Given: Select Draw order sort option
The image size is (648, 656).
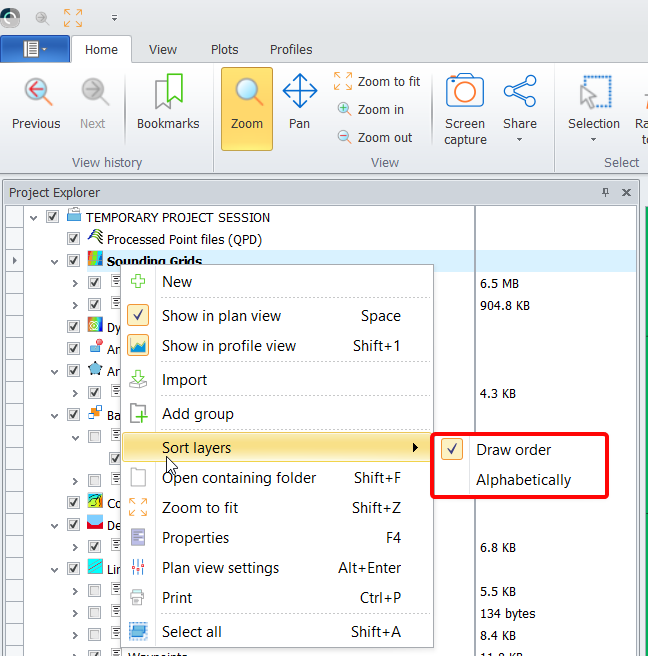Looking at the screenshot, I should tap(513, 450).
